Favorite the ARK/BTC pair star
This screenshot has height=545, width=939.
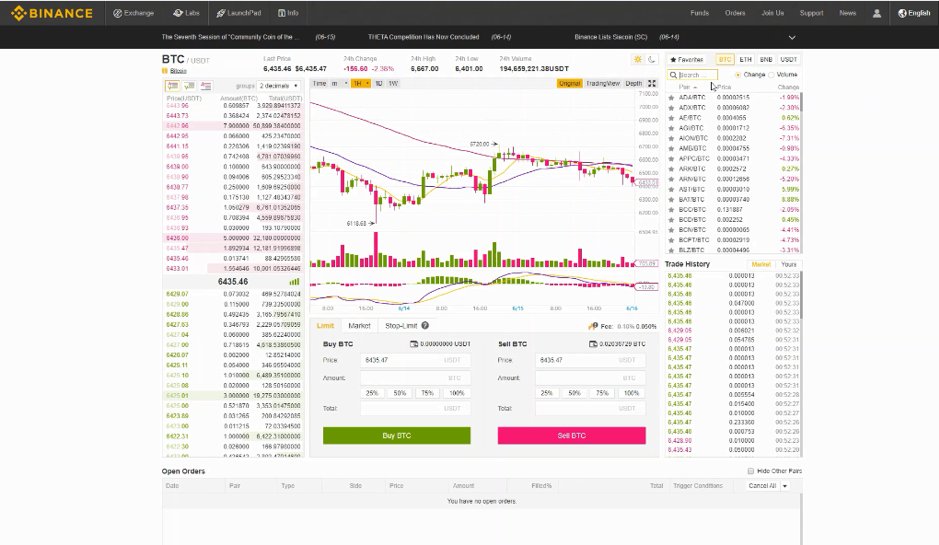(x=671, y=169)
